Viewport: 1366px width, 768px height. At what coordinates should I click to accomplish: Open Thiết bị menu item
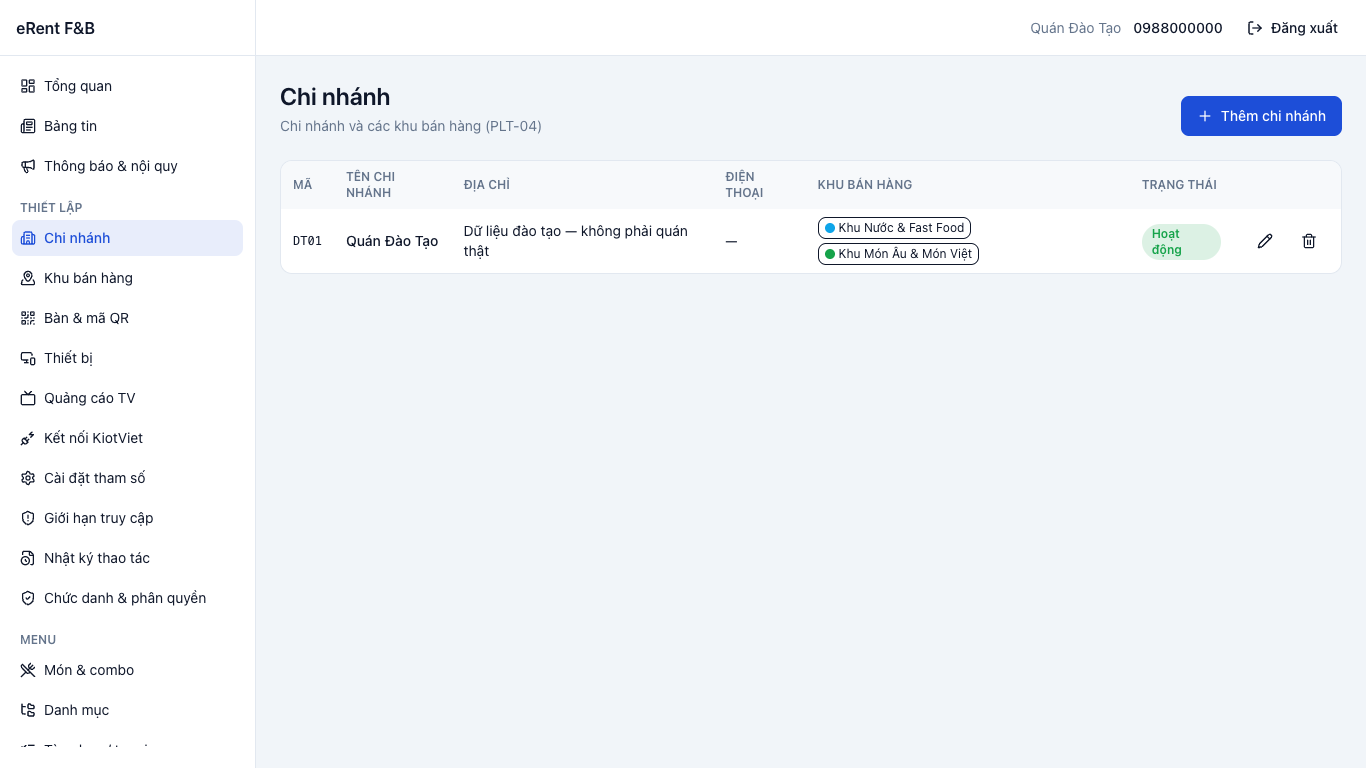(127, 358)
